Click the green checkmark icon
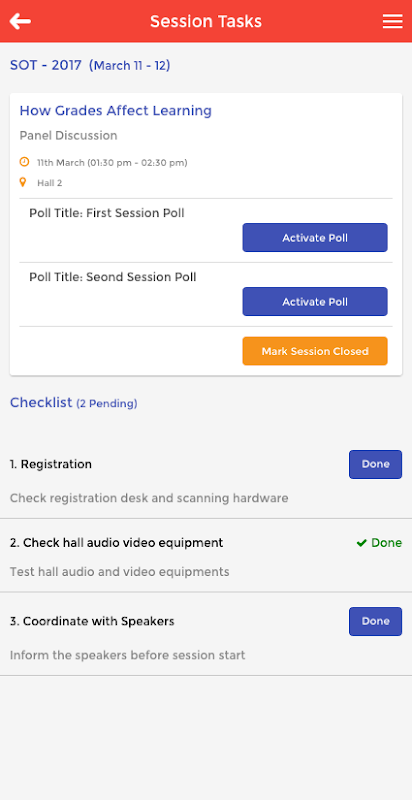Screen dimensions: 412x800 [362, 543]
